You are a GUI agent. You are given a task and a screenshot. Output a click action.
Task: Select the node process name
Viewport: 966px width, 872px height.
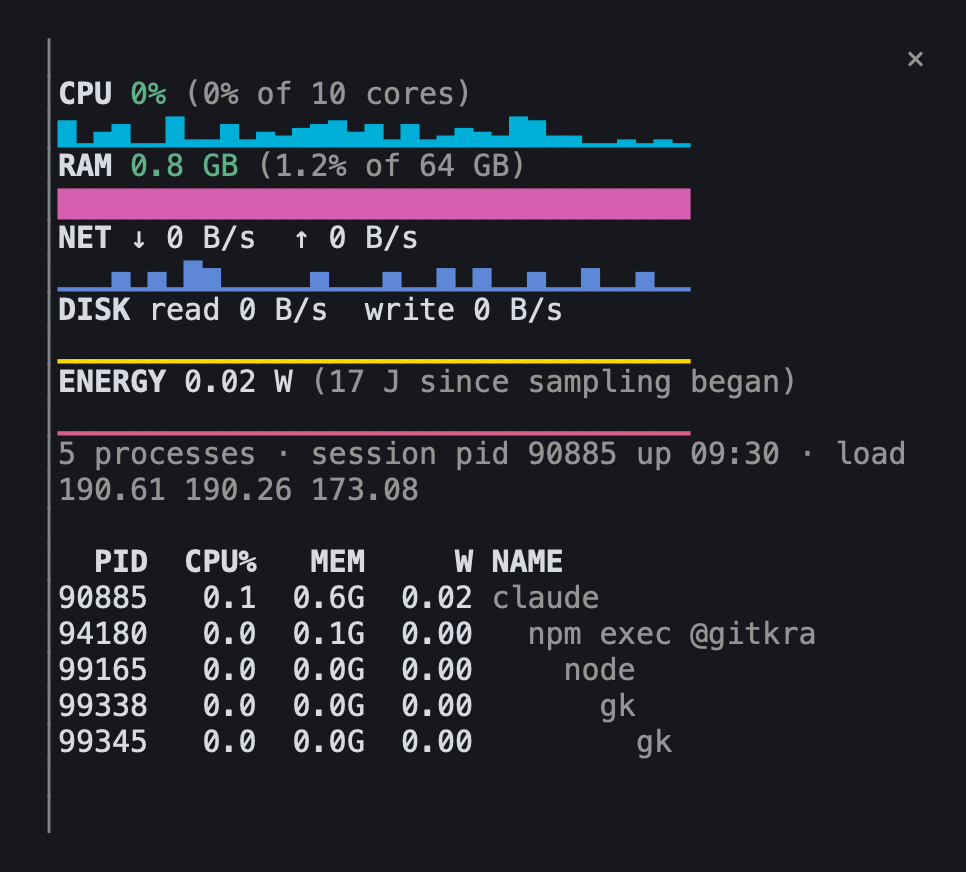(599, 670)
